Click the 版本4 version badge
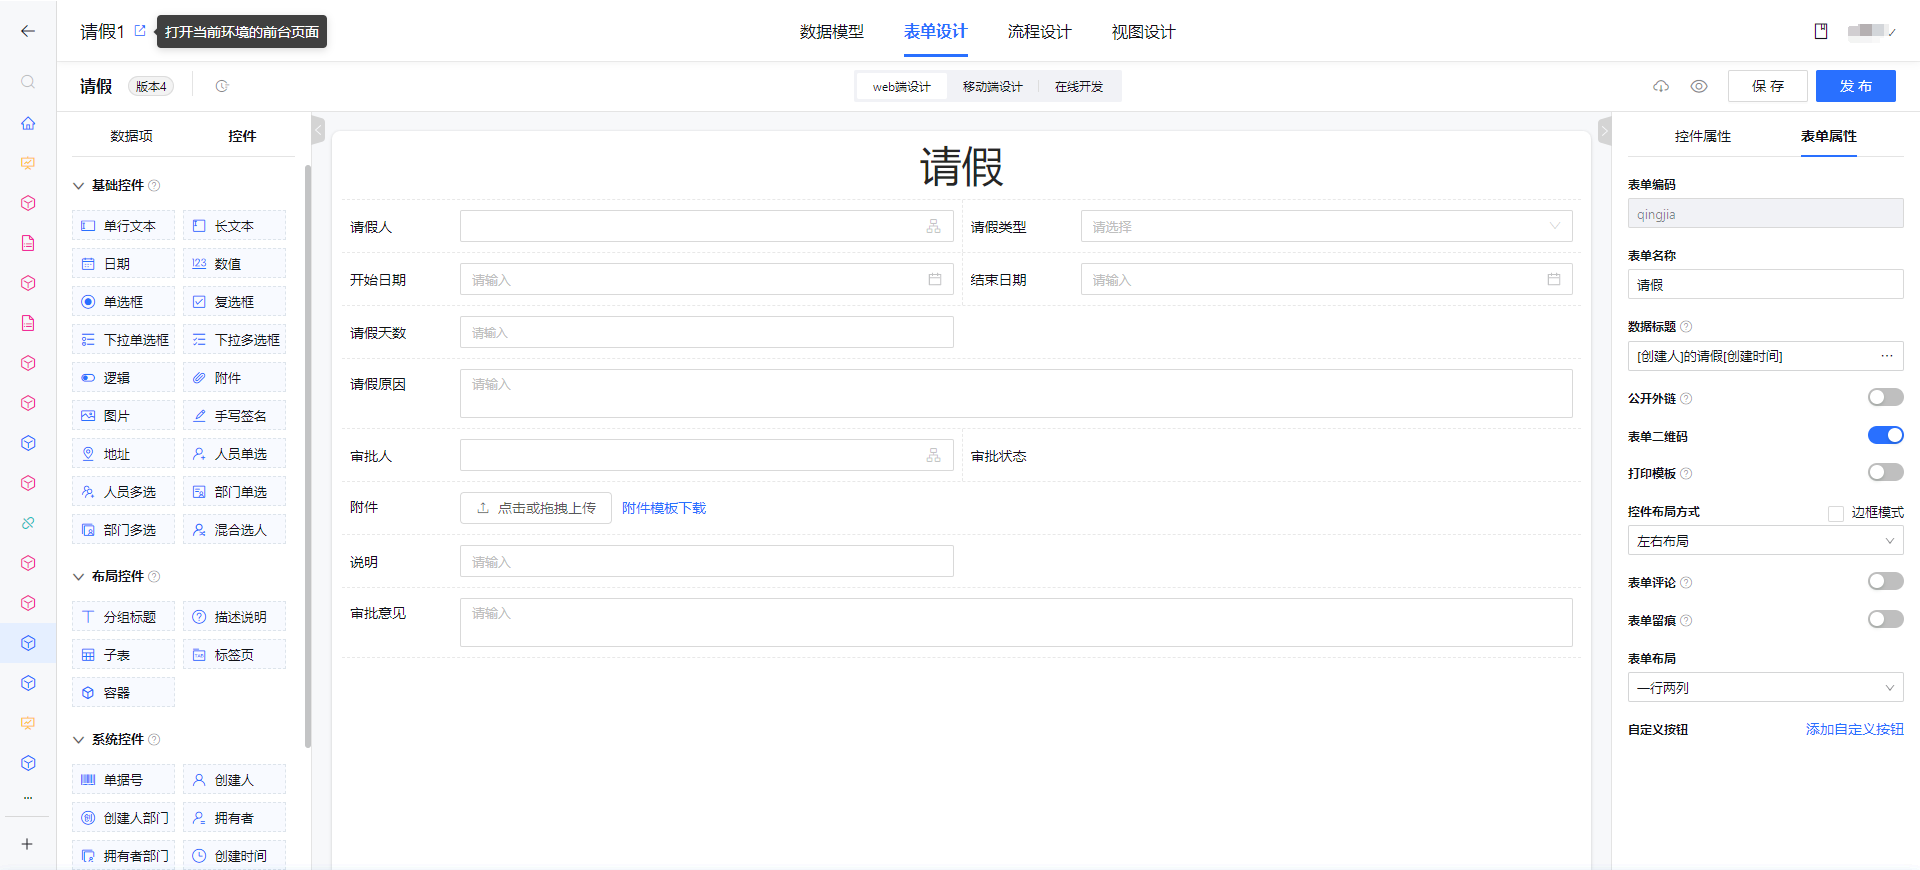Screen dimensions: 1920x870 point(151,86)
